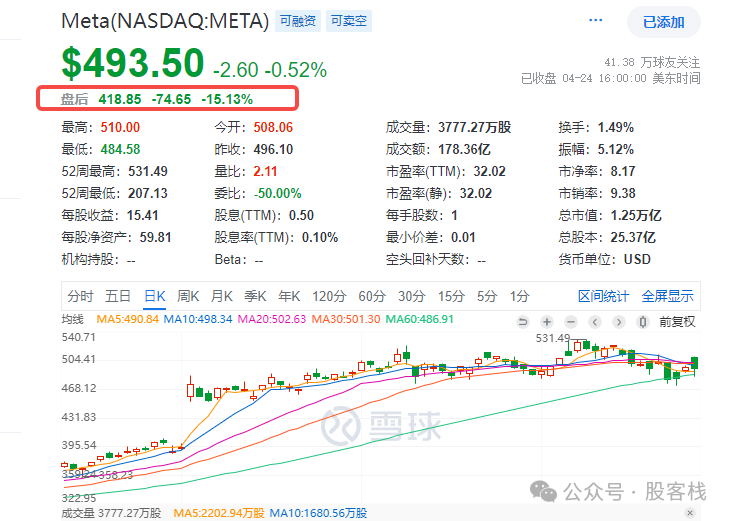Click the 可融资 tag

[x=298, y=21]
